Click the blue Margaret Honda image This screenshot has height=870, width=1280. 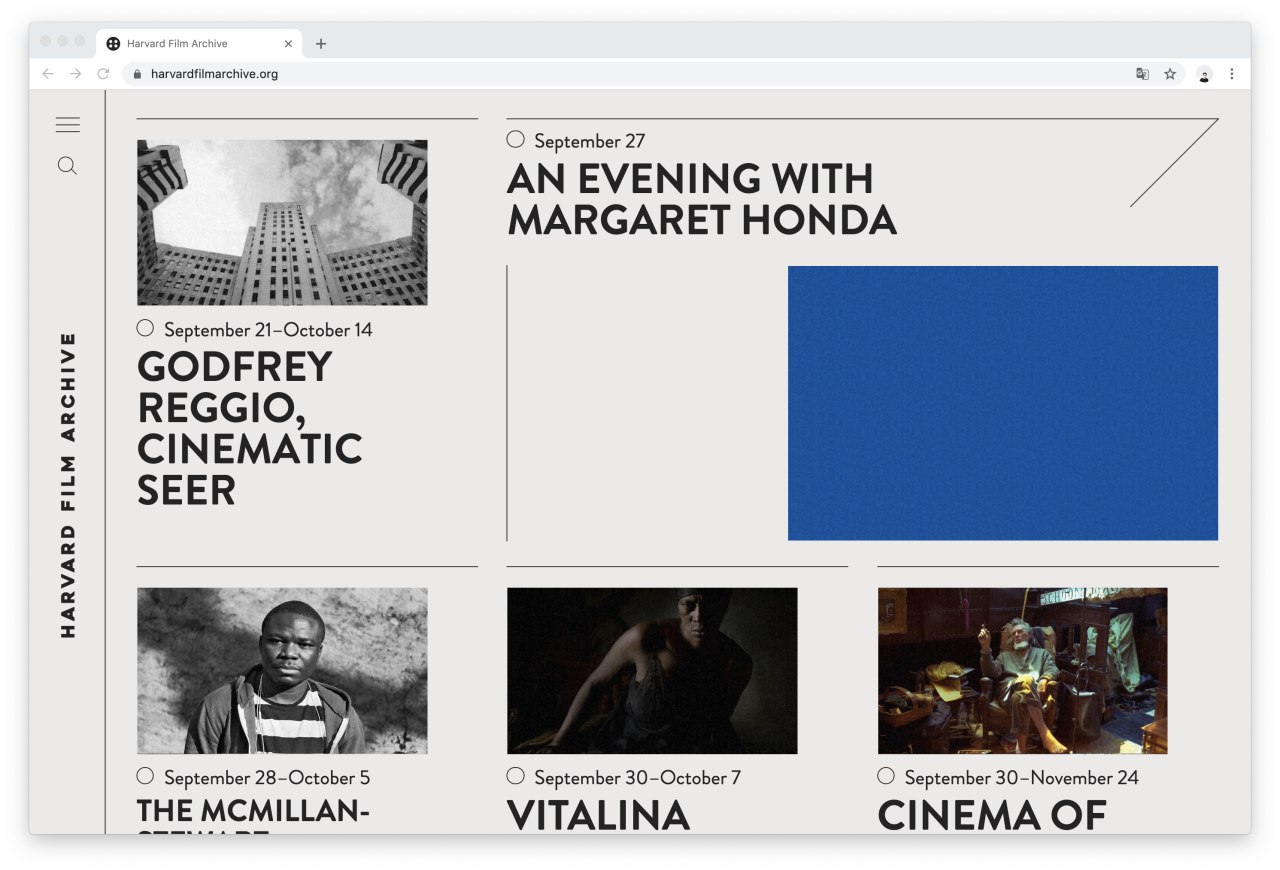tap(1003, 403)
